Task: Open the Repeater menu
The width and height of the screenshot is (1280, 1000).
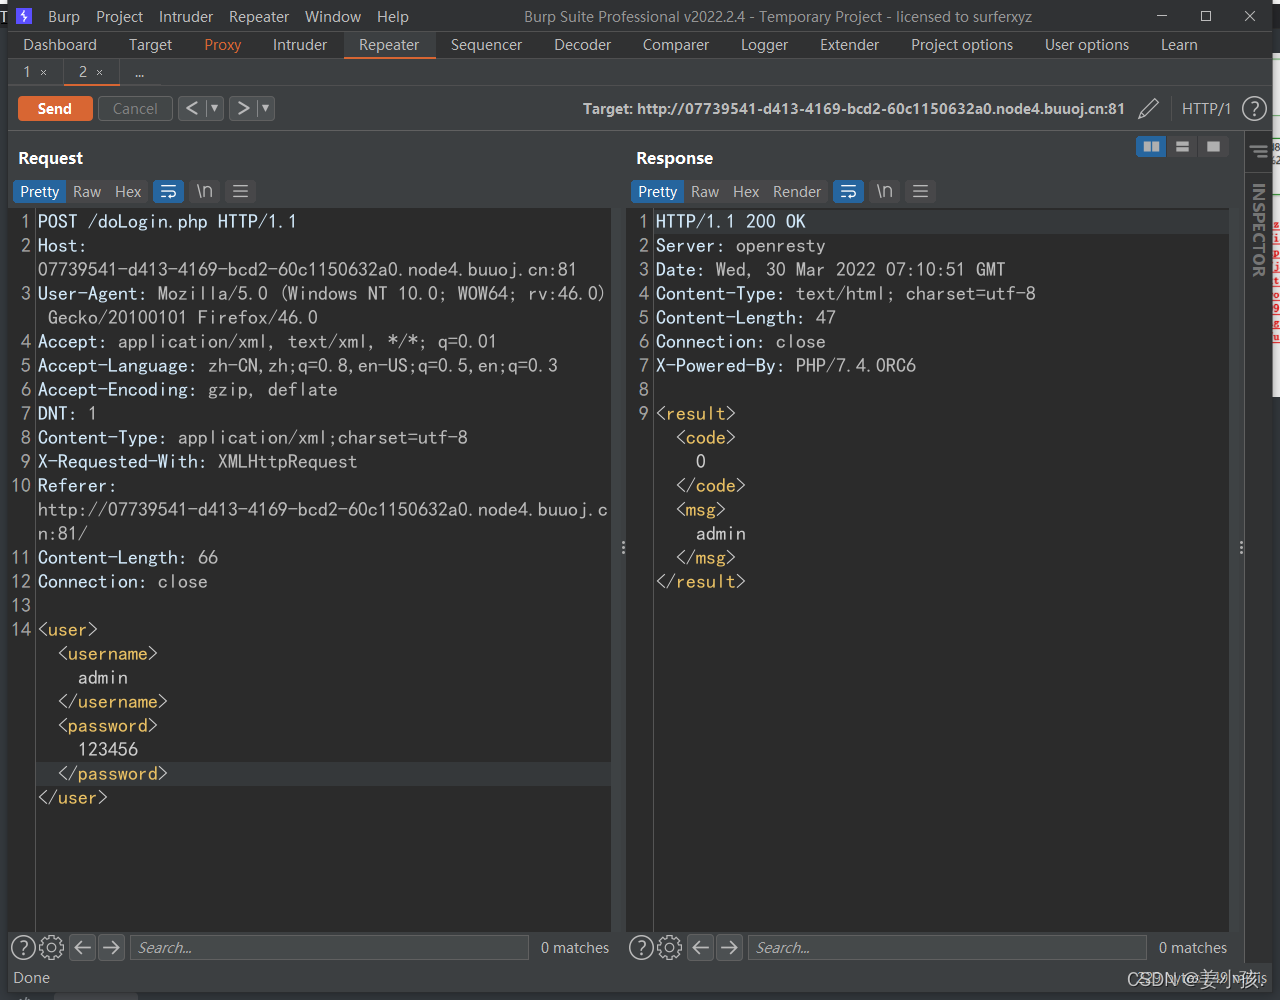Action: [259, 17]
